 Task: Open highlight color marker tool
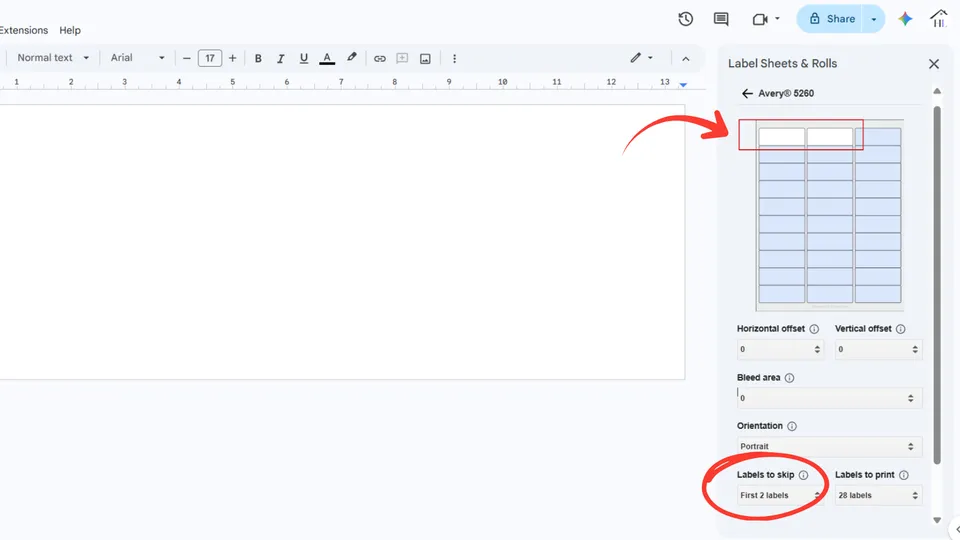pos(351,58)
